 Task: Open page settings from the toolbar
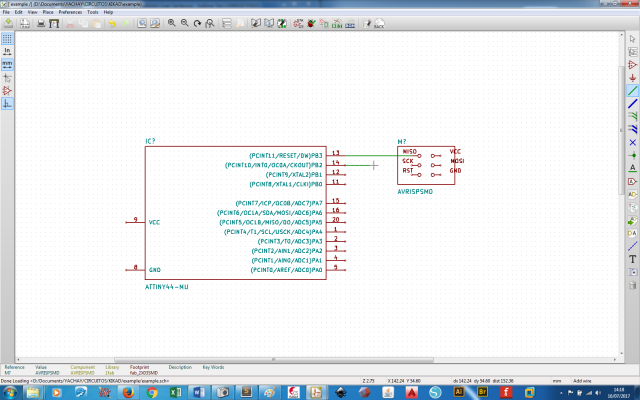(x=25, y=23)
